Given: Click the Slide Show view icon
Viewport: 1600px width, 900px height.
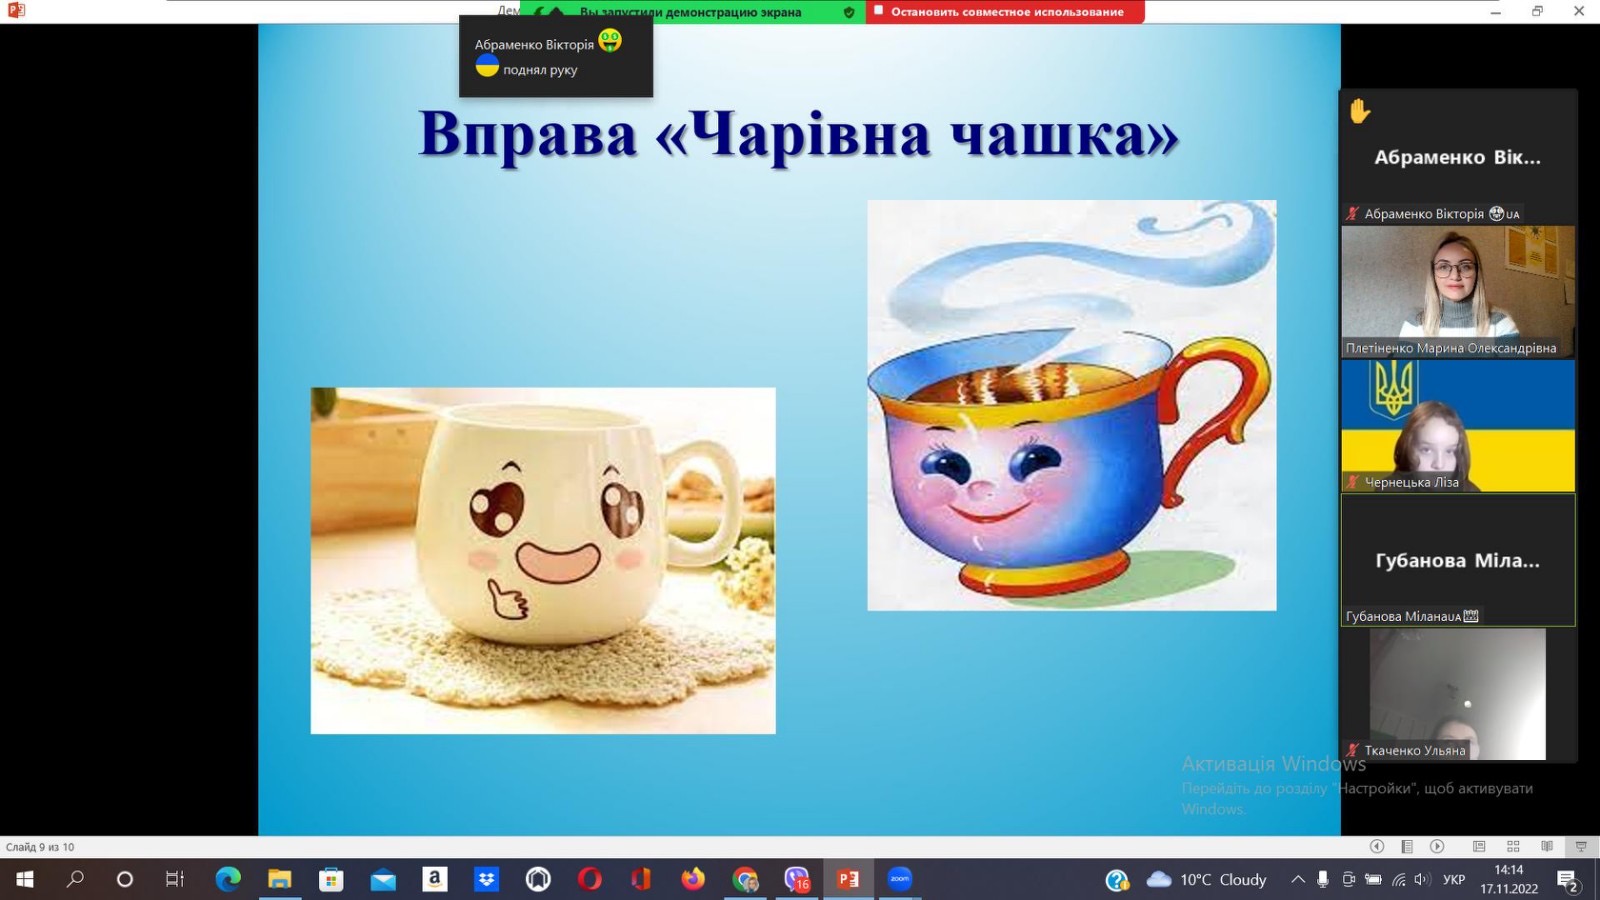Looking at the screenshot, I should click(1581, 847).
